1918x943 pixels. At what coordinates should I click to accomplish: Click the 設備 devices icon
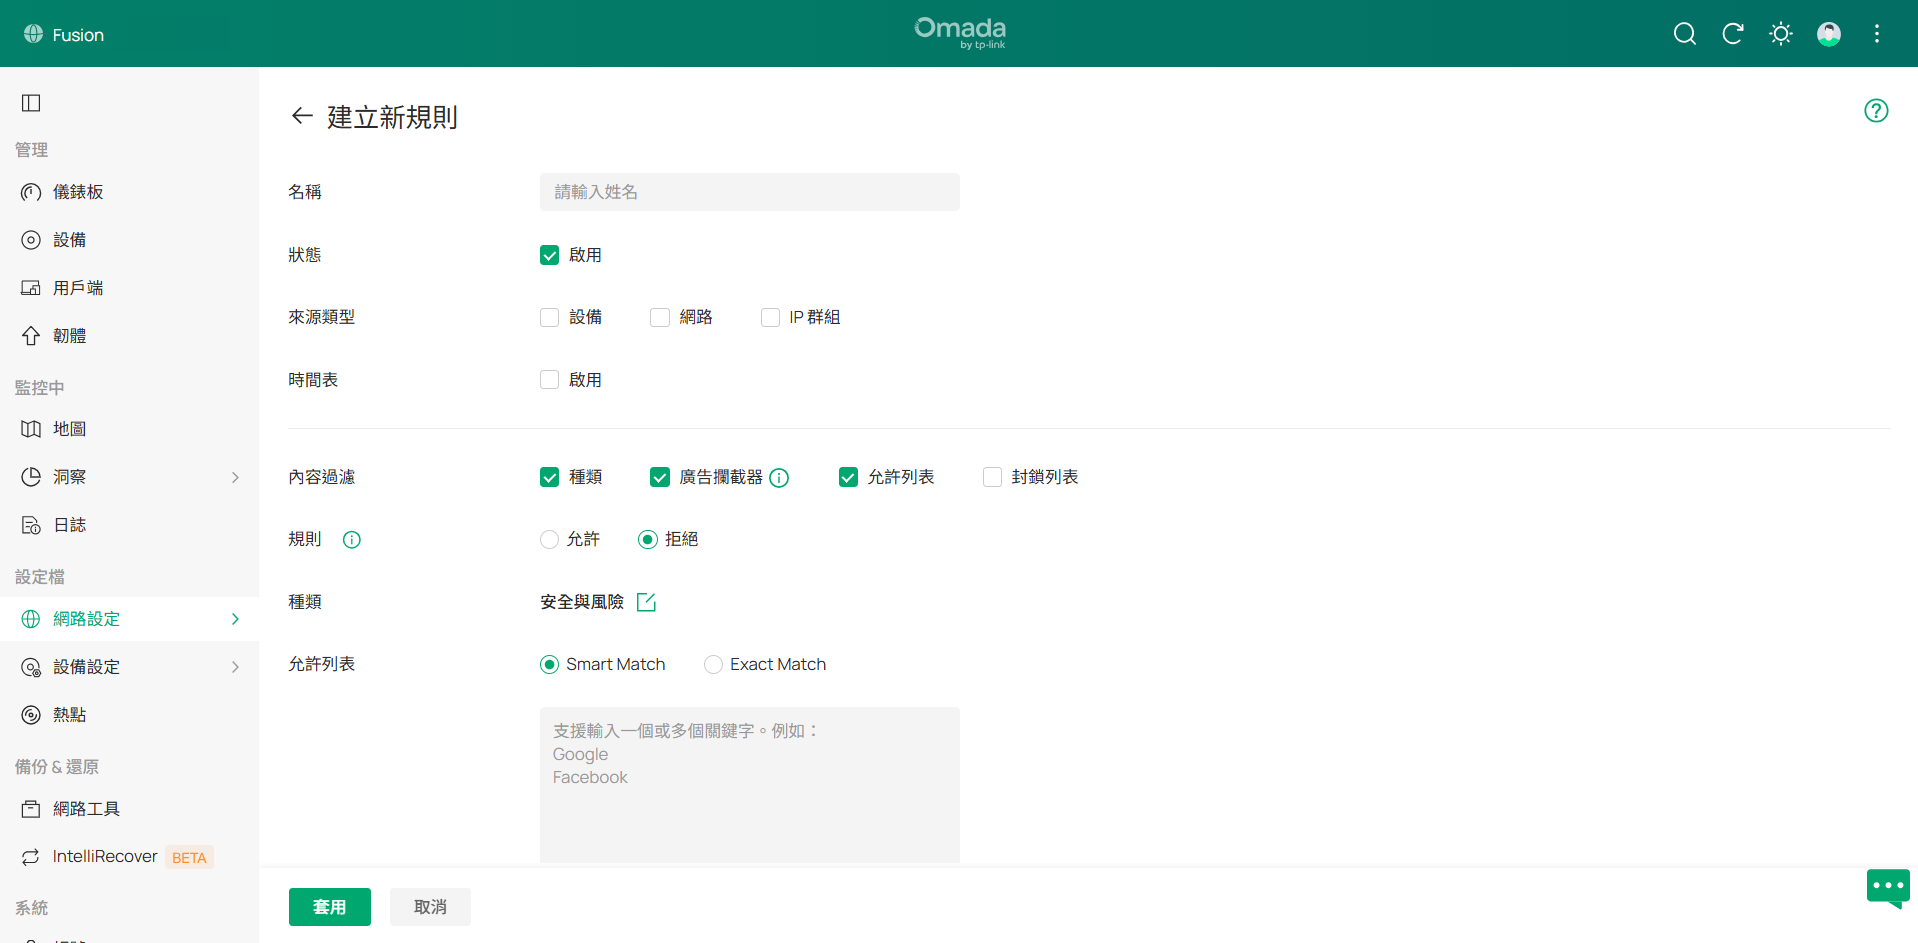[x=31, y=240]
